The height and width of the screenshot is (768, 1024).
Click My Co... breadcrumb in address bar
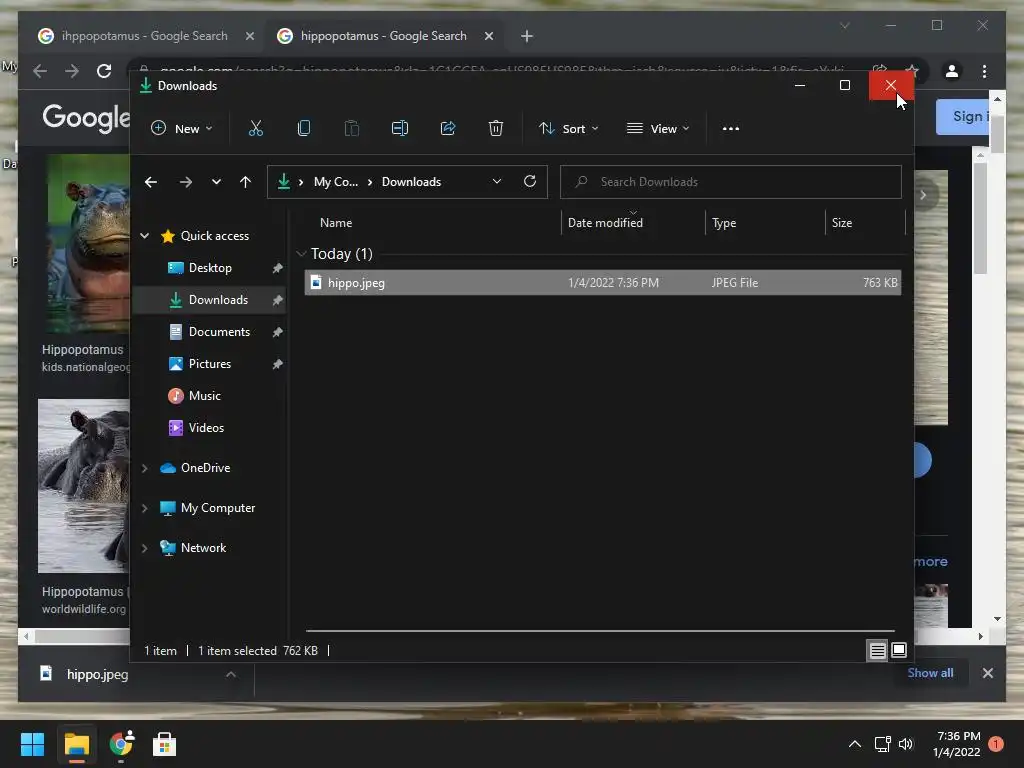coord(336,182)
